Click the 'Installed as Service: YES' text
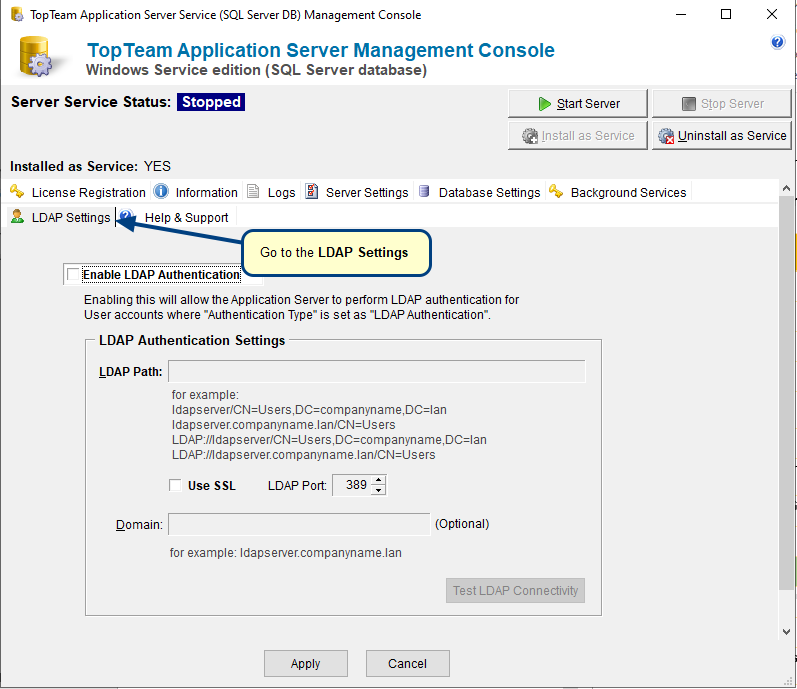This screenshot has width=797, height=689. coord(90,166)
